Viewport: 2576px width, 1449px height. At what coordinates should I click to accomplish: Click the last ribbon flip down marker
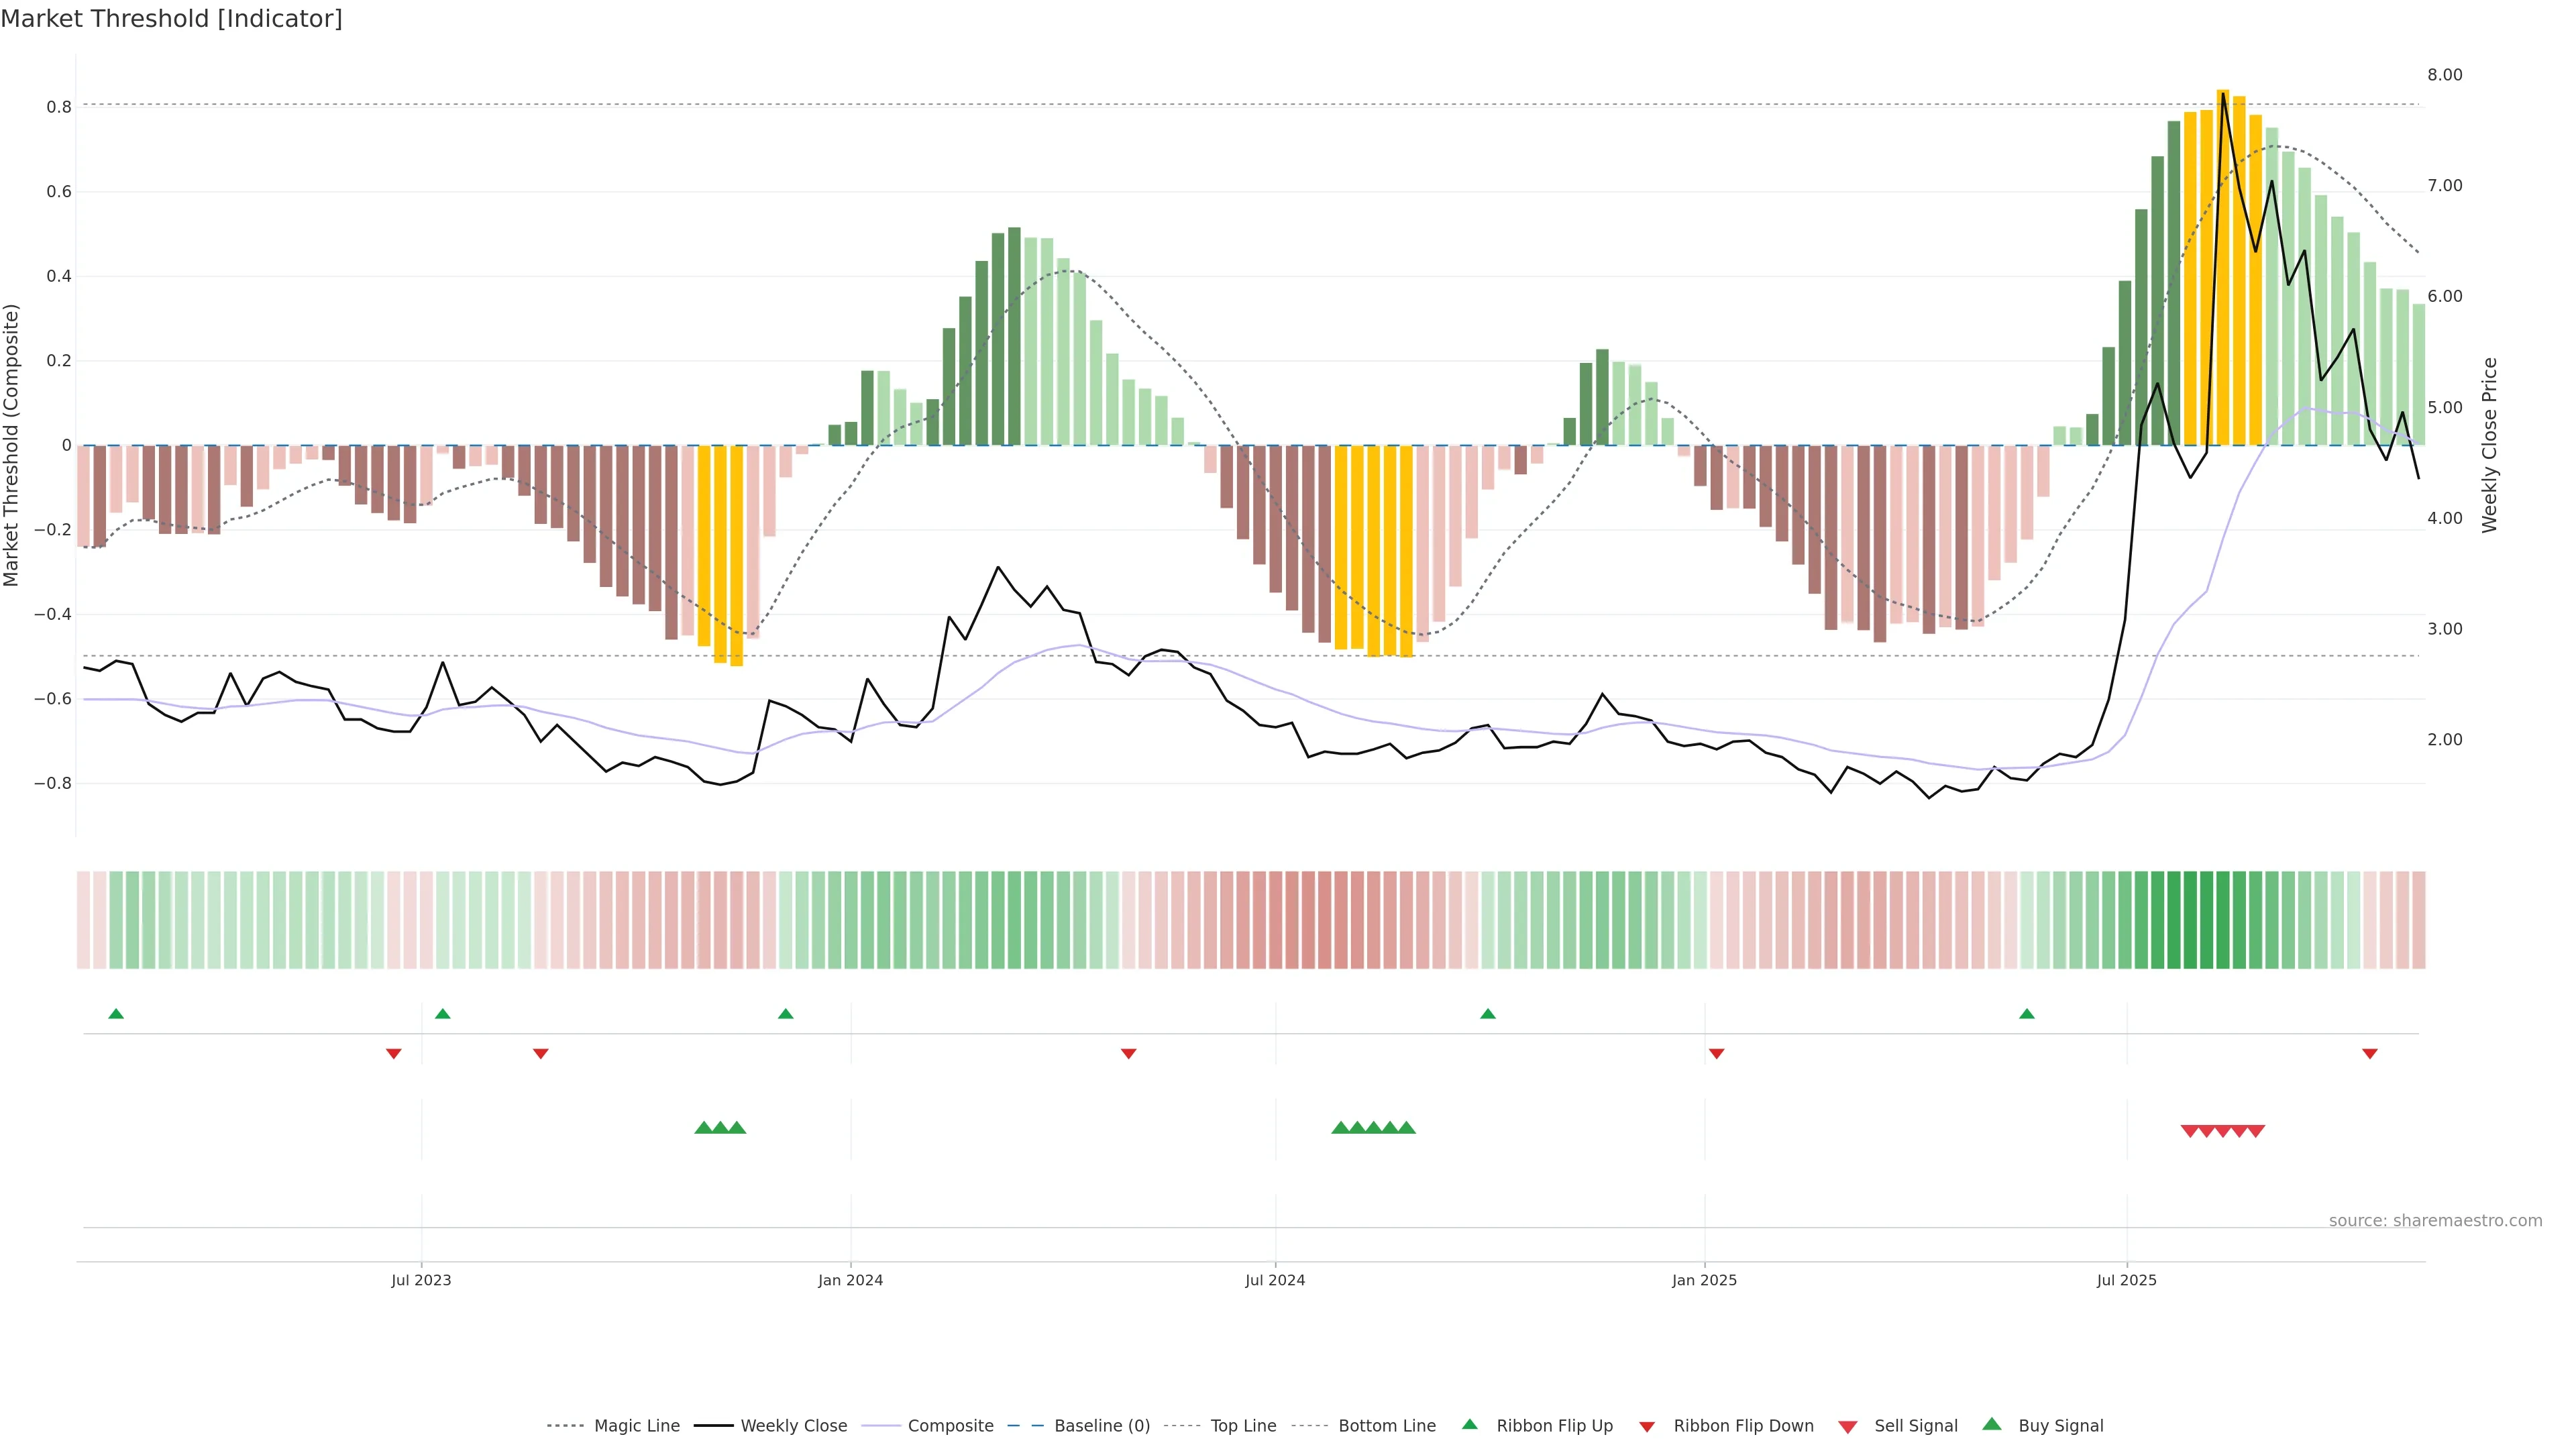click(2369, 1053)
